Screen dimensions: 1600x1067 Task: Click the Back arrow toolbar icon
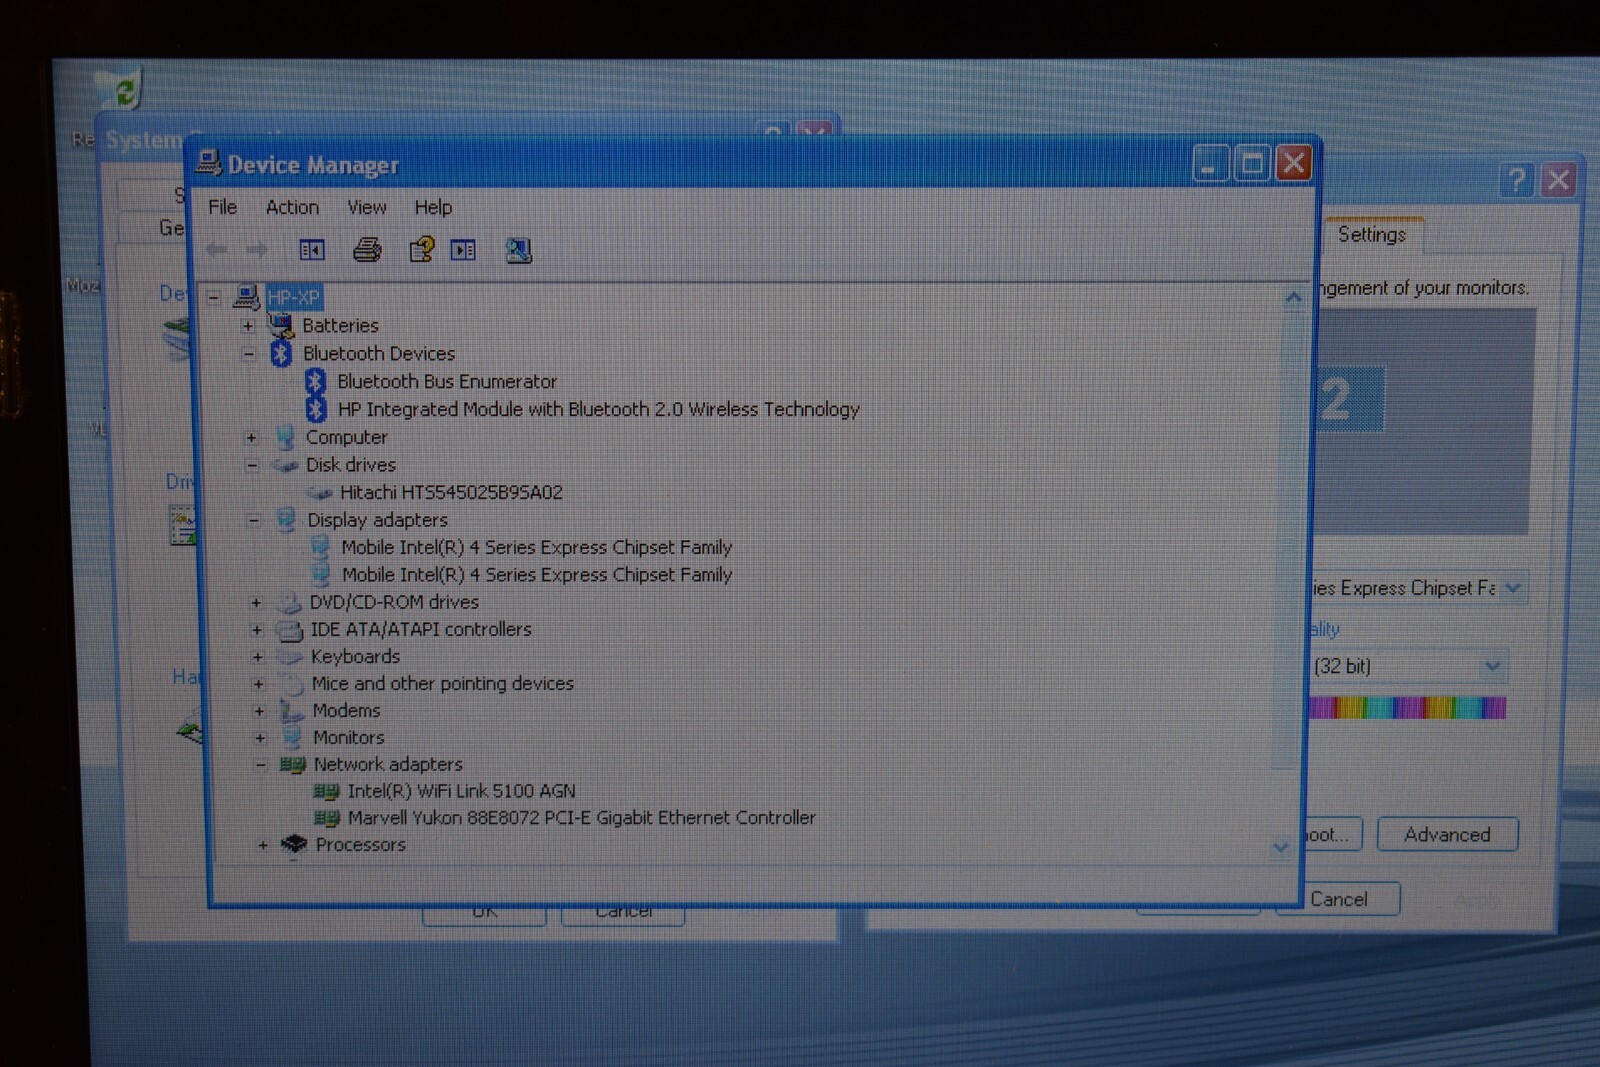pyautogui.click(x=217, y=250)
